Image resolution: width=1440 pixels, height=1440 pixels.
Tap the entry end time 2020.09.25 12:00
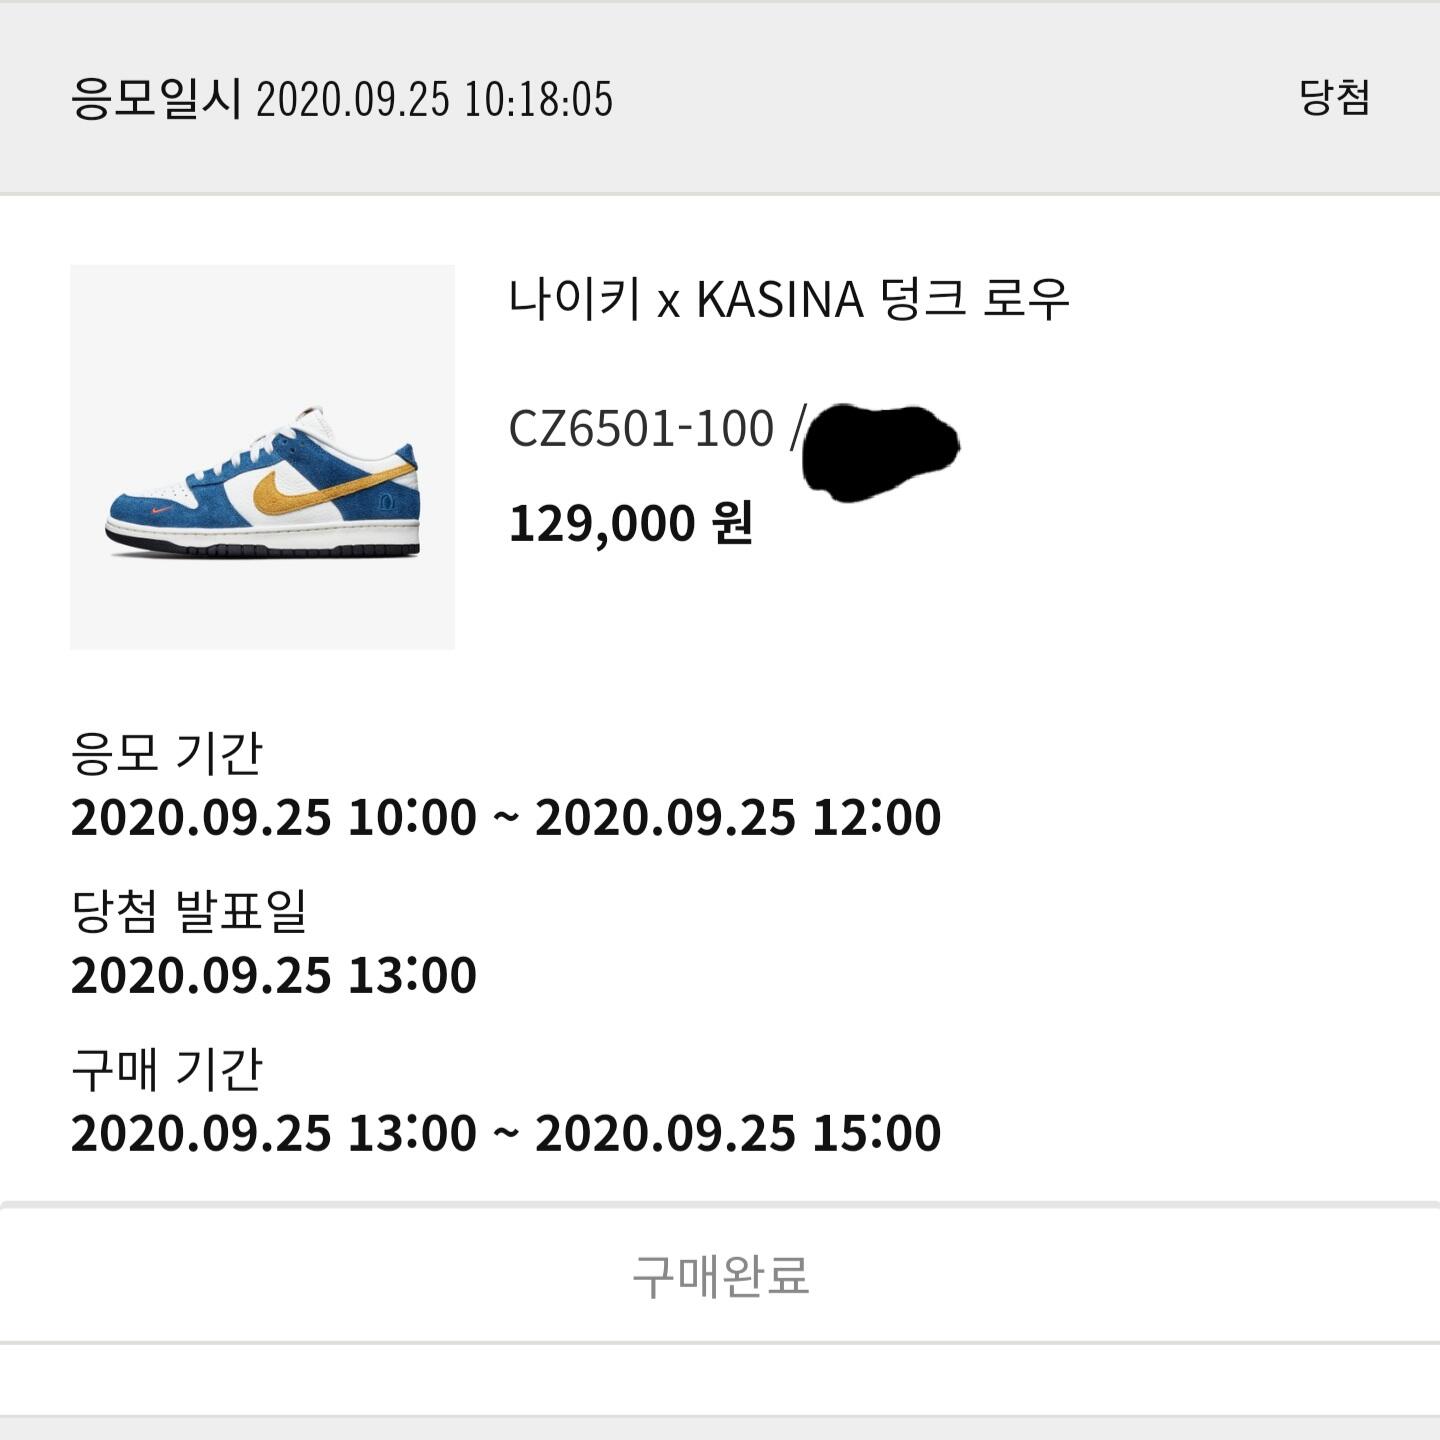pyautogui.click(x=738, y=817)
